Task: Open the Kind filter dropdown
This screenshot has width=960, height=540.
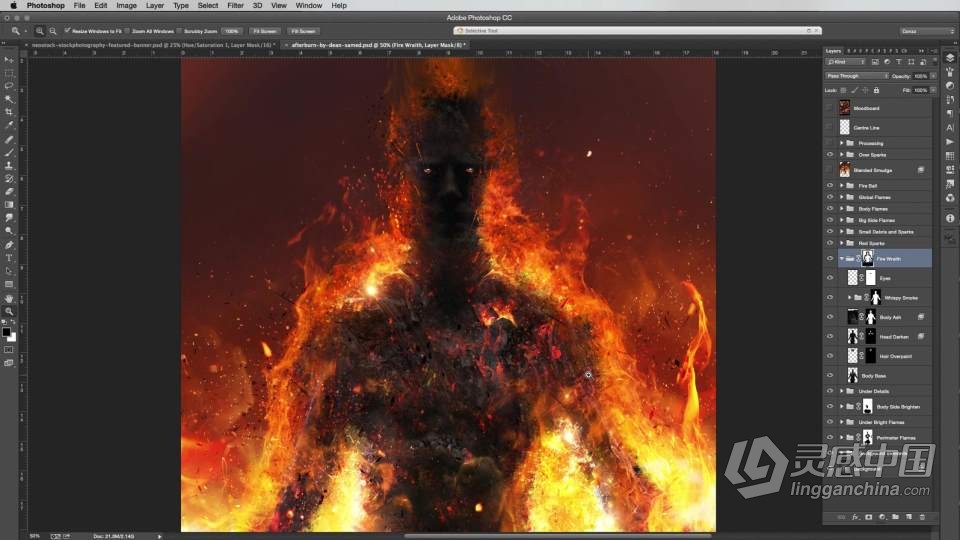Action: [x=846, y=62]
